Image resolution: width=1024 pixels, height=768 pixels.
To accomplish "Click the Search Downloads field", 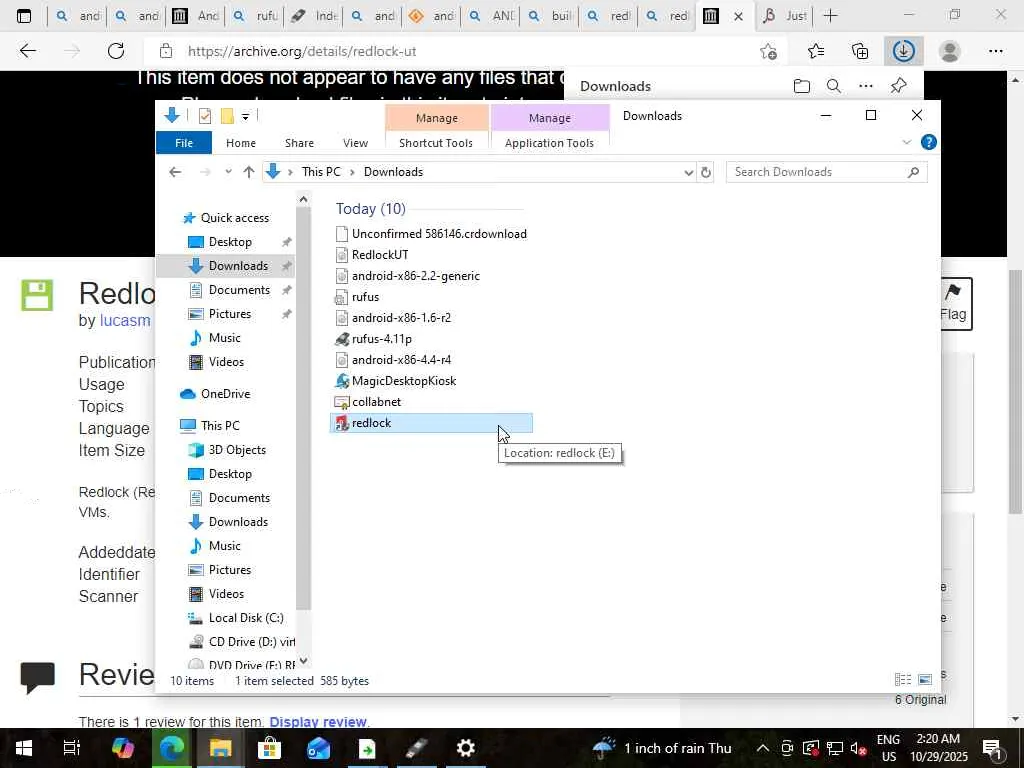I will point(826,172).
